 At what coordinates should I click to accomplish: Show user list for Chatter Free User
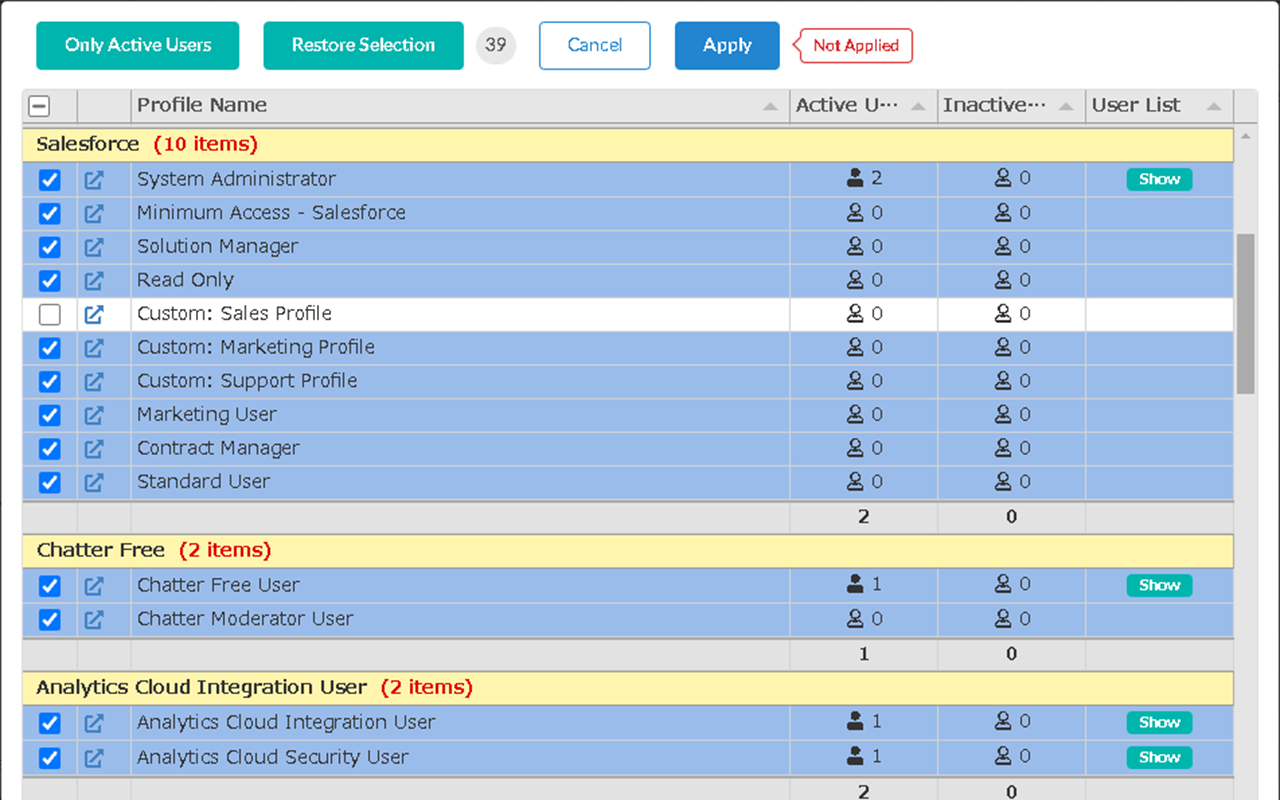pos(1159,585)
